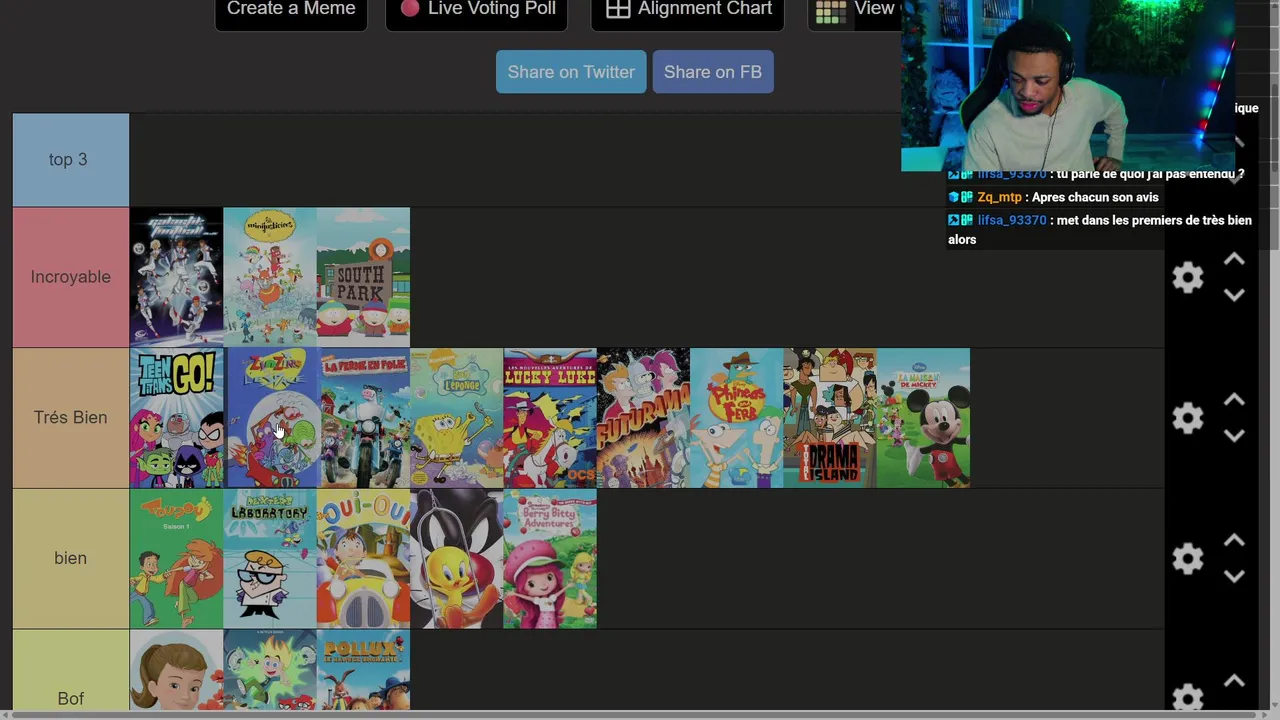
Task: Share tier list on FB
Action: tap(713, 72)
